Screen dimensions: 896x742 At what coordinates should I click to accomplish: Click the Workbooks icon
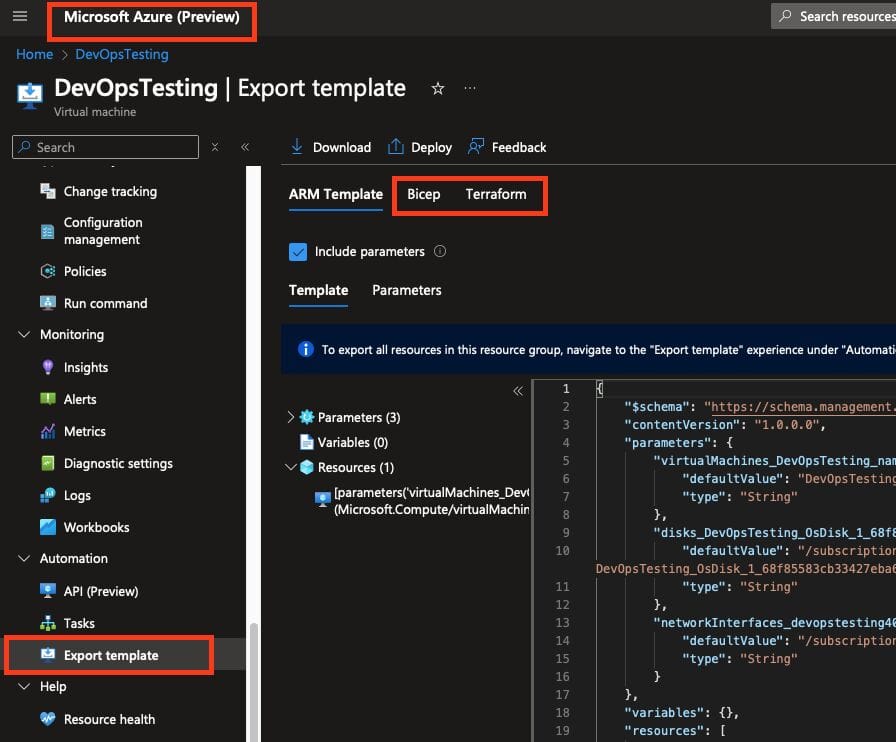48,526
